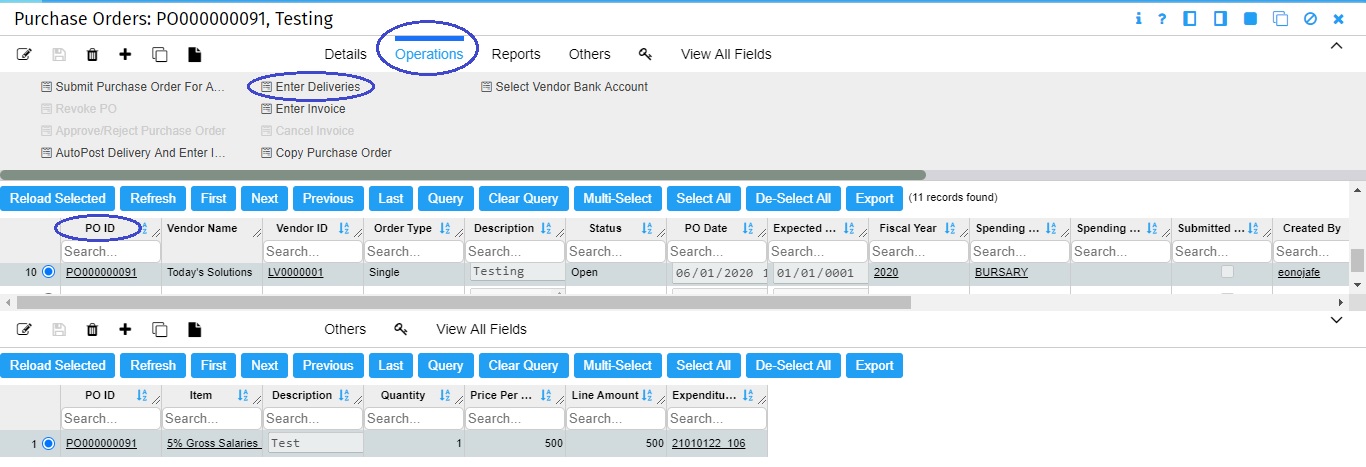Click Query in the line items grid toolbar

445,365
